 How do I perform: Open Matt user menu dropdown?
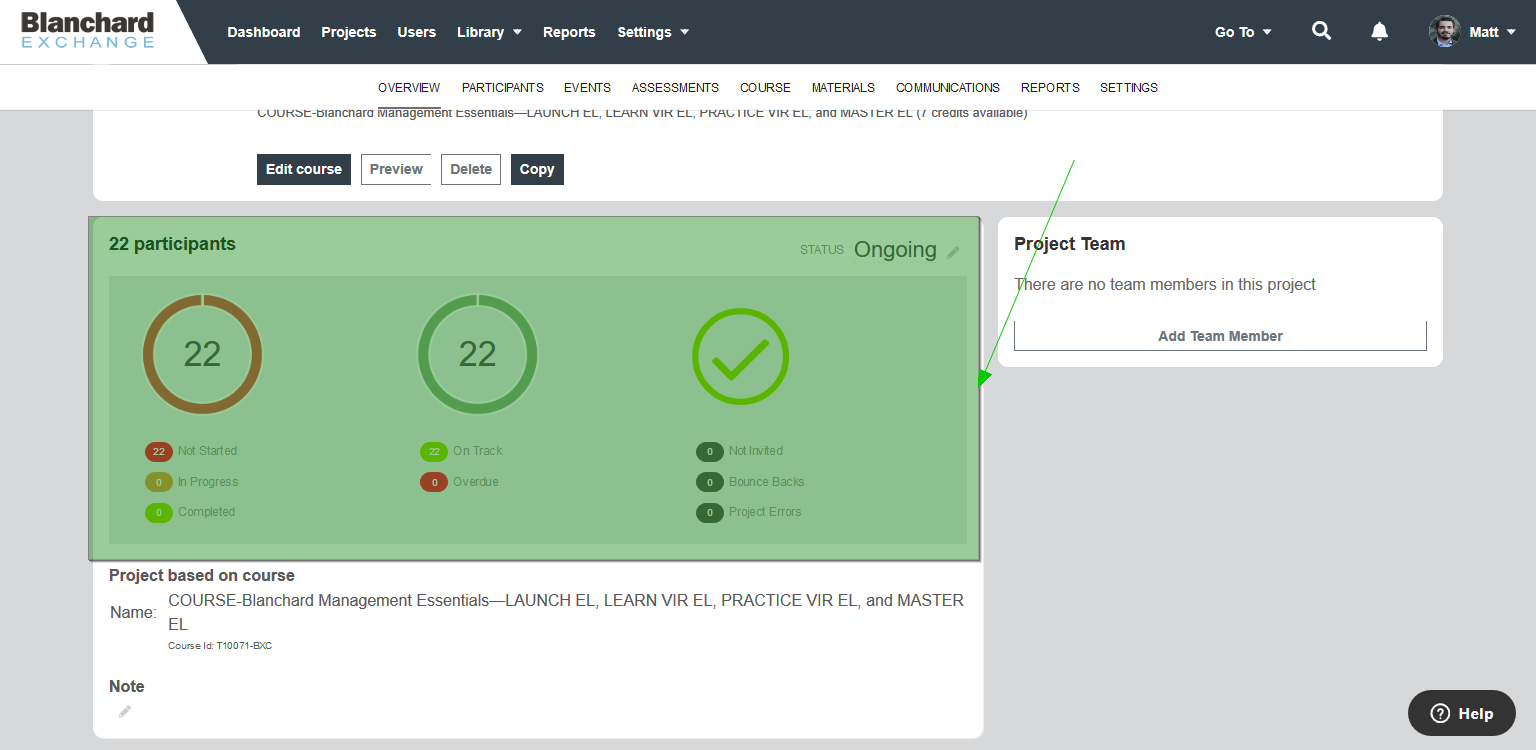[1492, 32]
